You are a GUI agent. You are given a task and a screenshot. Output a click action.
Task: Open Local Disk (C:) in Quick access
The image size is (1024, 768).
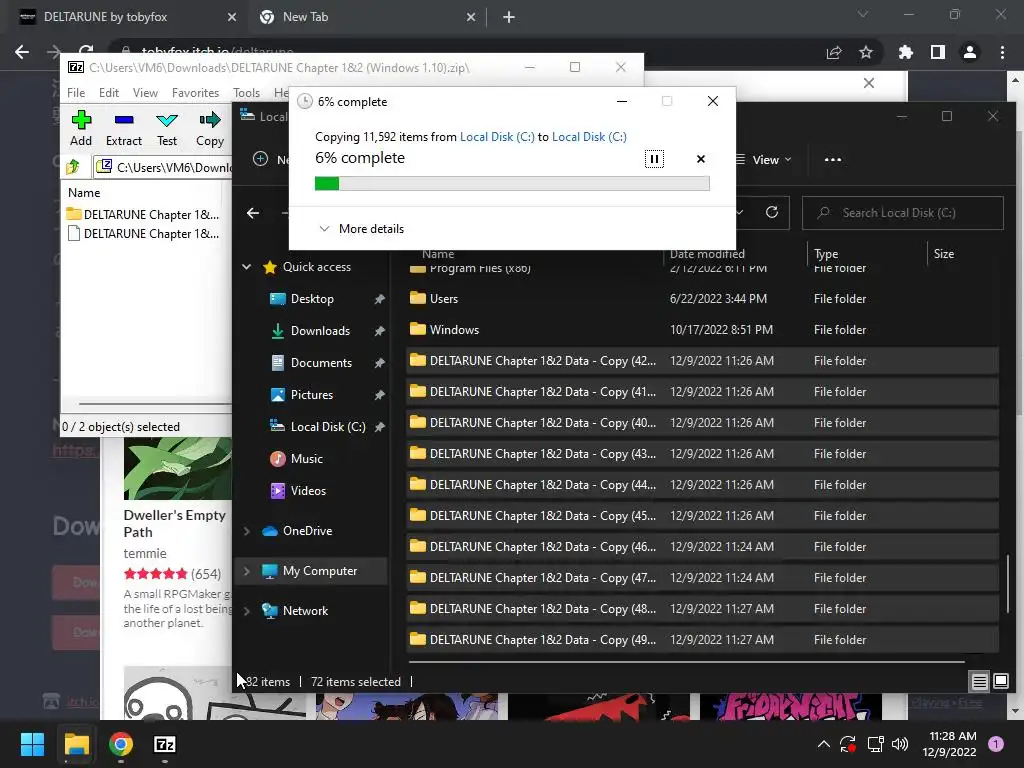328,426
